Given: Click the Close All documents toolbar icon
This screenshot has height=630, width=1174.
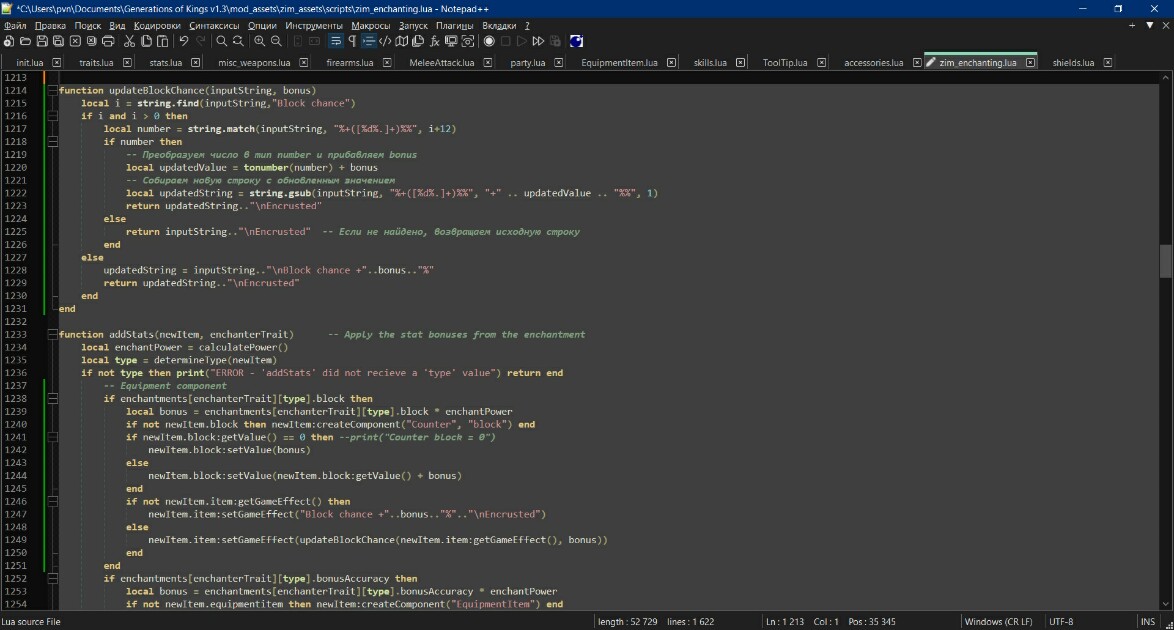Looking at the screenshot, I should click(x=91, y=41).
